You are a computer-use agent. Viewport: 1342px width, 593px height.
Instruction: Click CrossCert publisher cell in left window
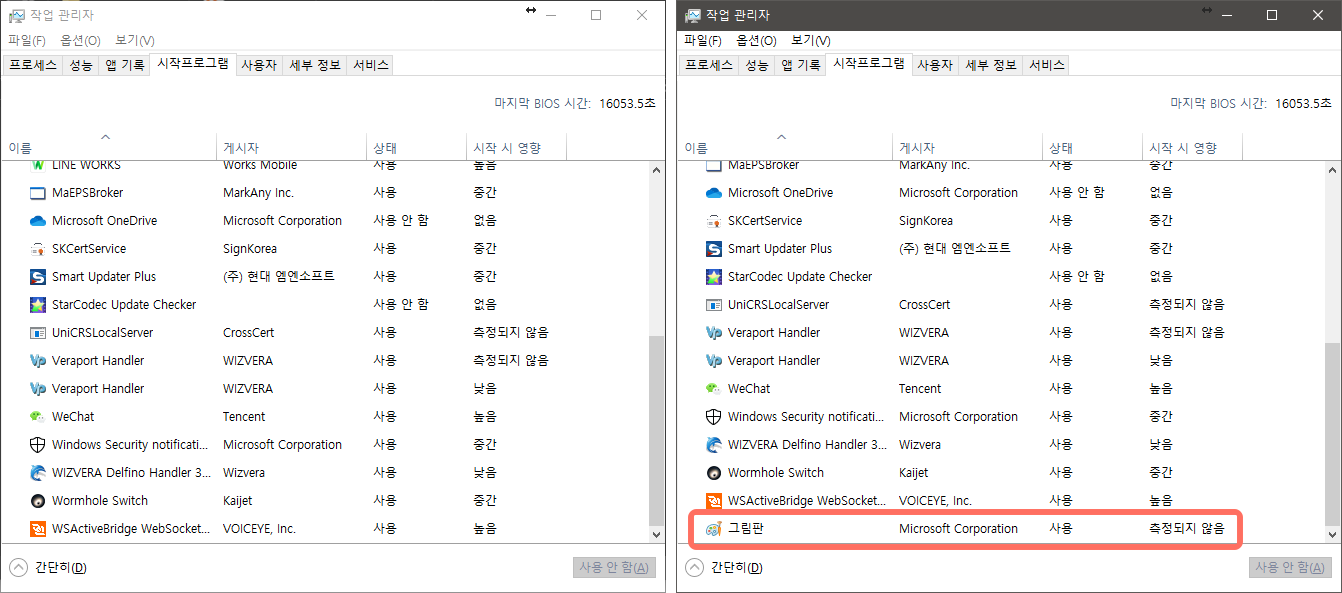click(248, 333)
